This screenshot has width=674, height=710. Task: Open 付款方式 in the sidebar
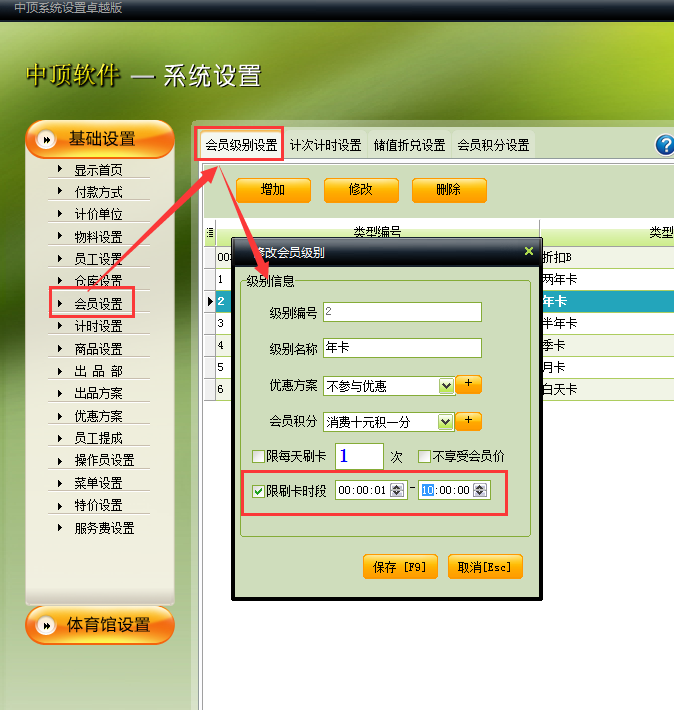98,192
